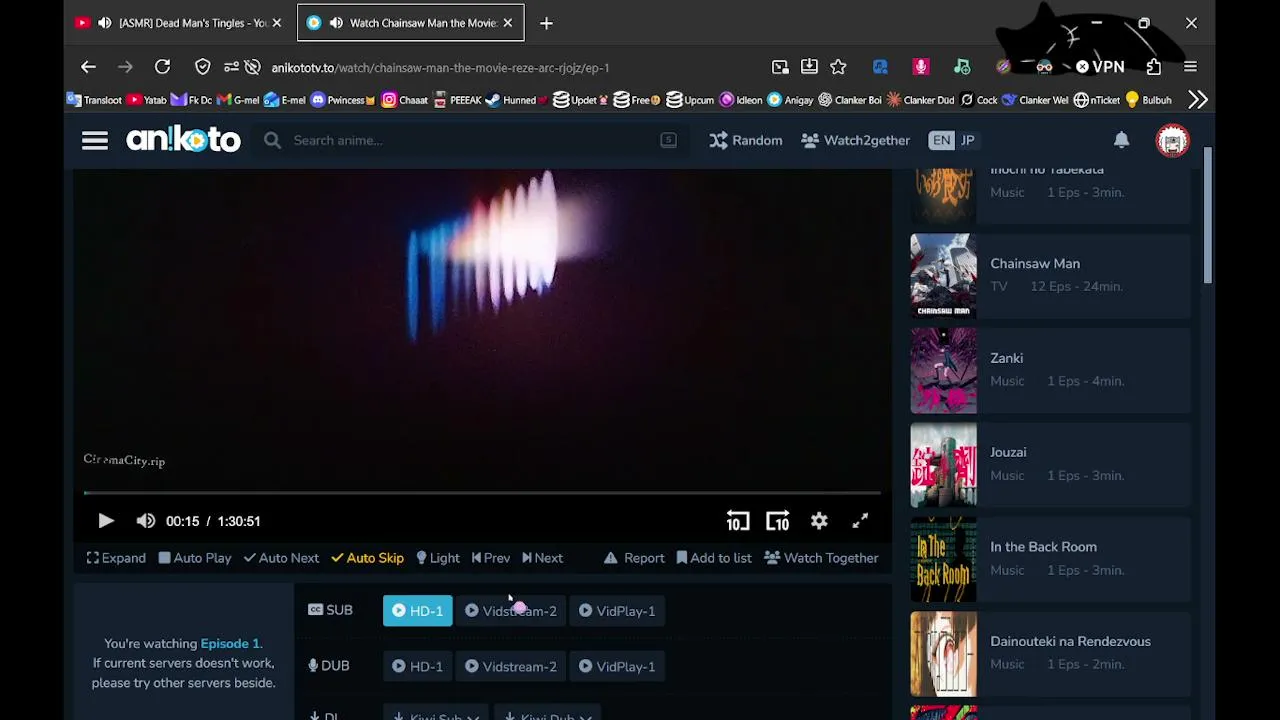Screen dimensions: 1280x720
Task: Open a new browser tab
Action: coord(546,23)
